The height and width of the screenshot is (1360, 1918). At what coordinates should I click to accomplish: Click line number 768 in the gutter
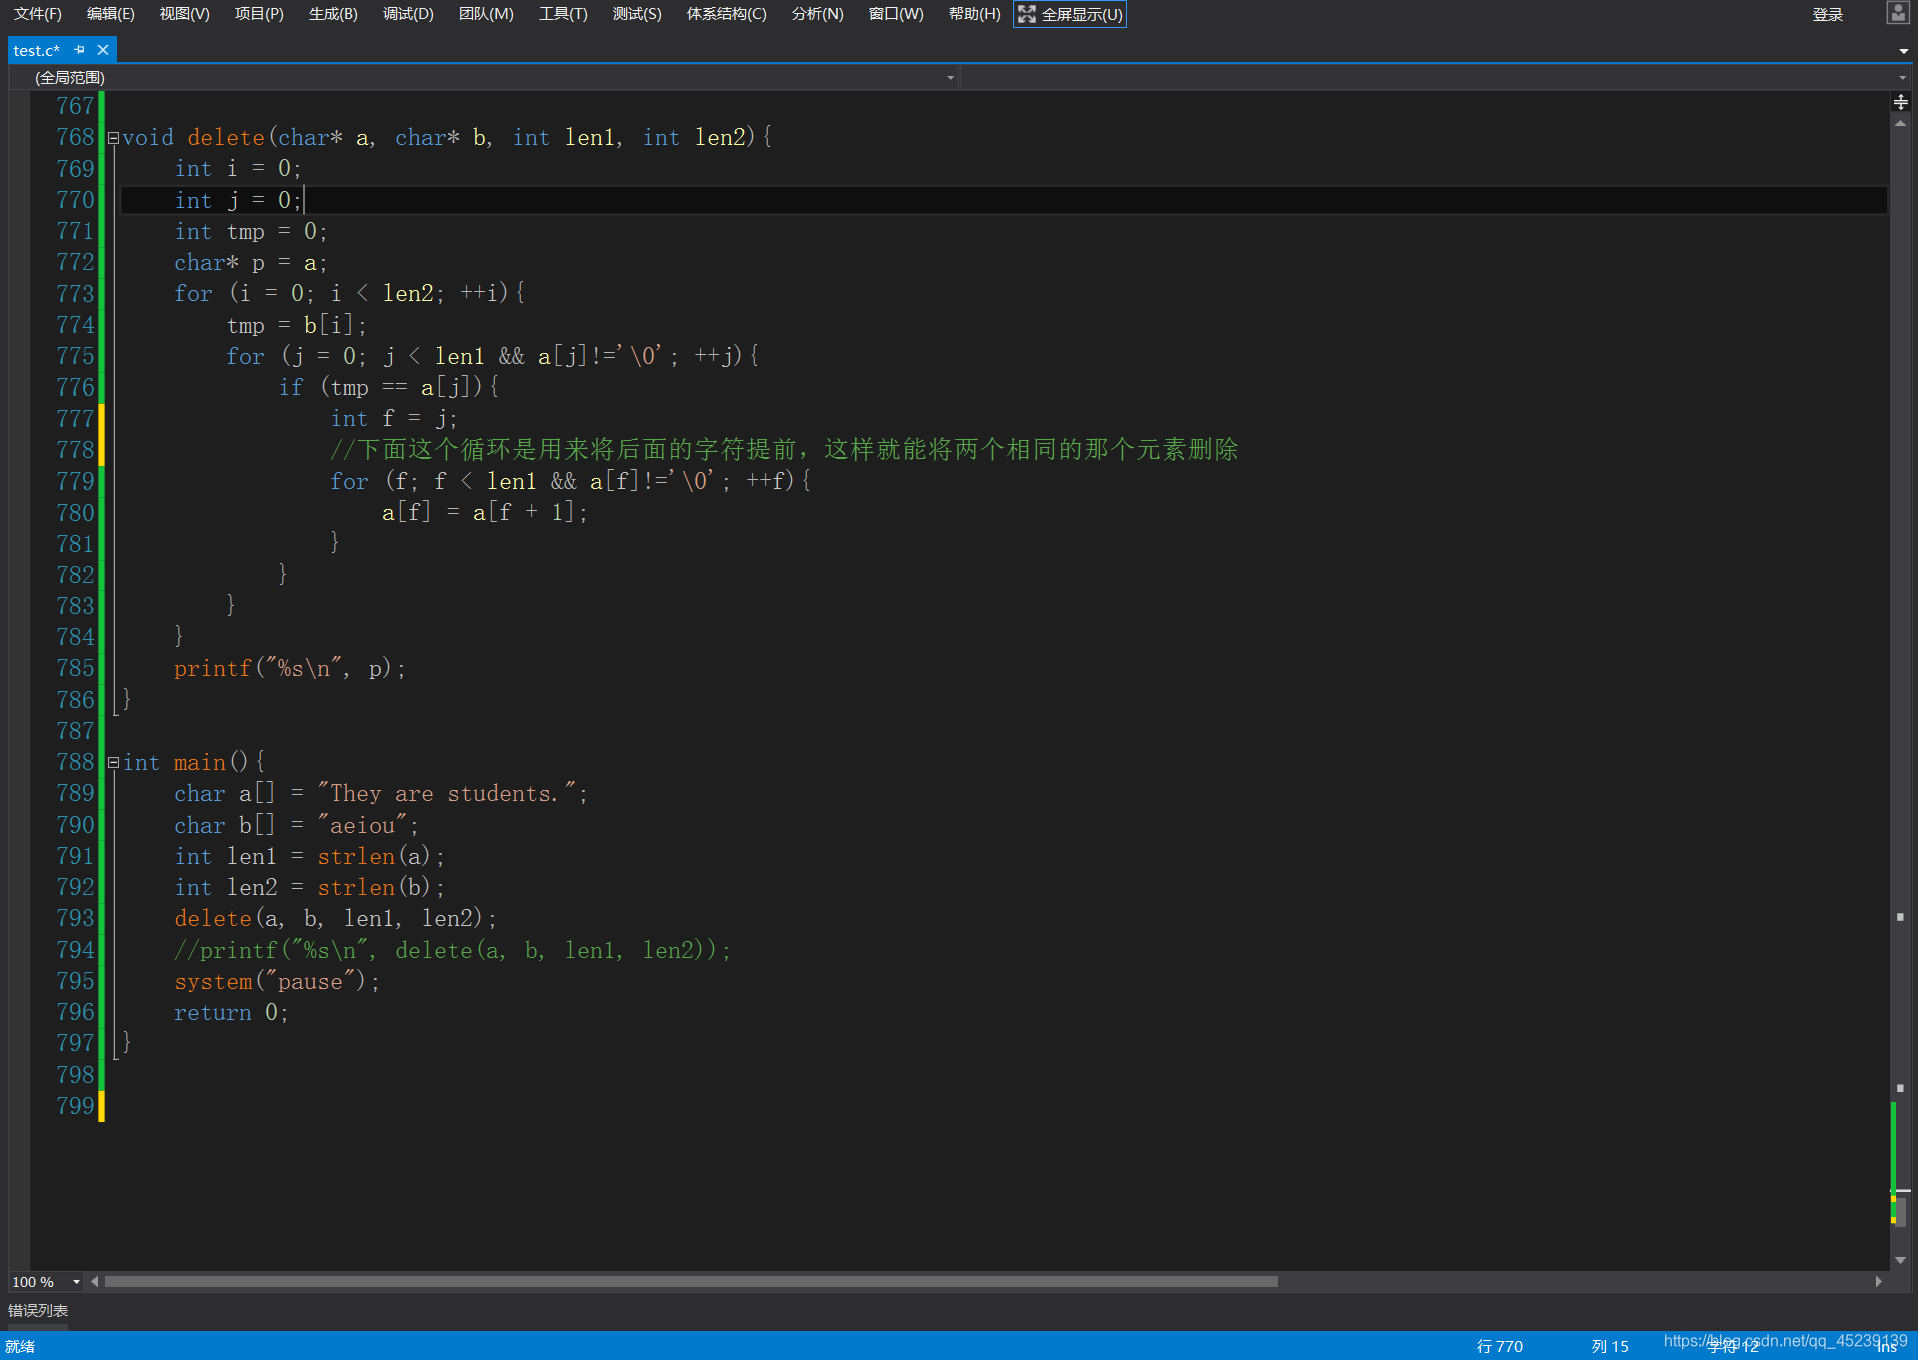75,137
